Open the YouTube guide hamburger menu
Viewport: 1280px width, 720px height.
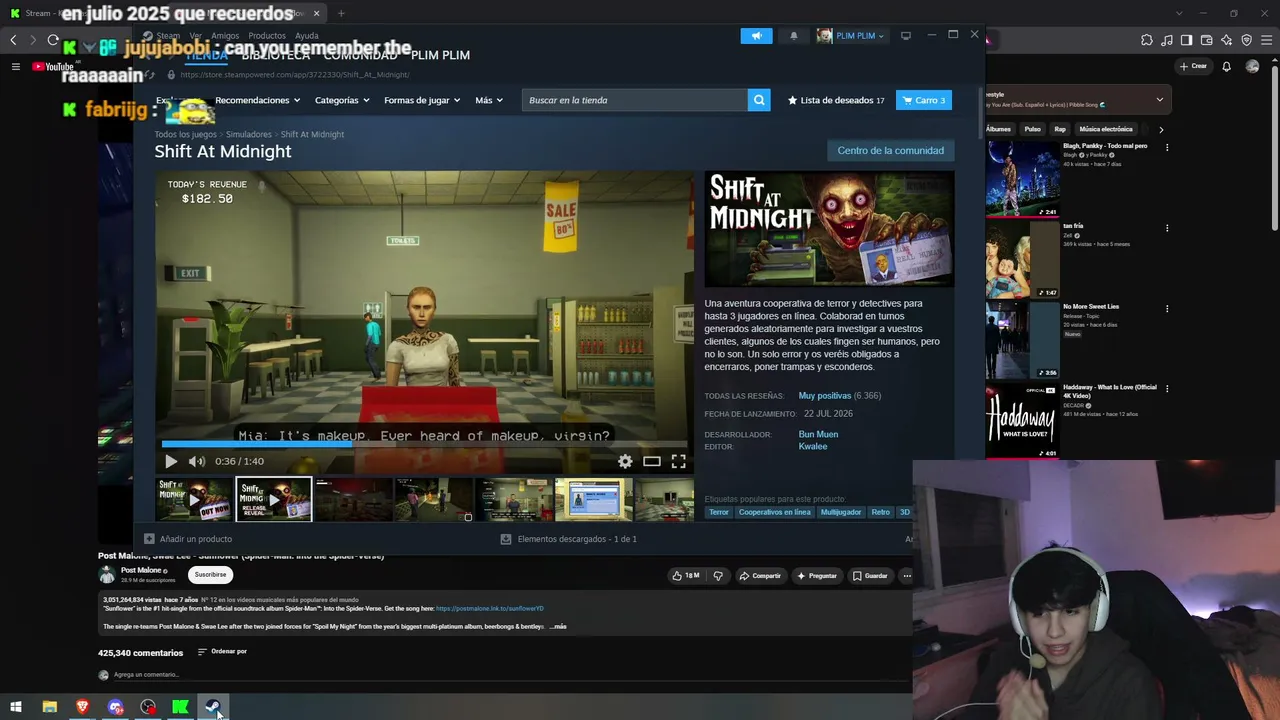pos(15,67)
